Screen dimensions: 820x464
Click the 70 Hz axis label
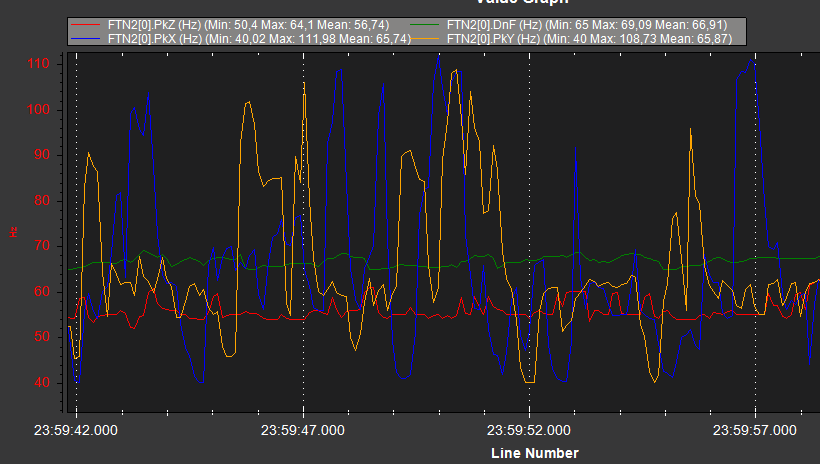tap(42, 246)
